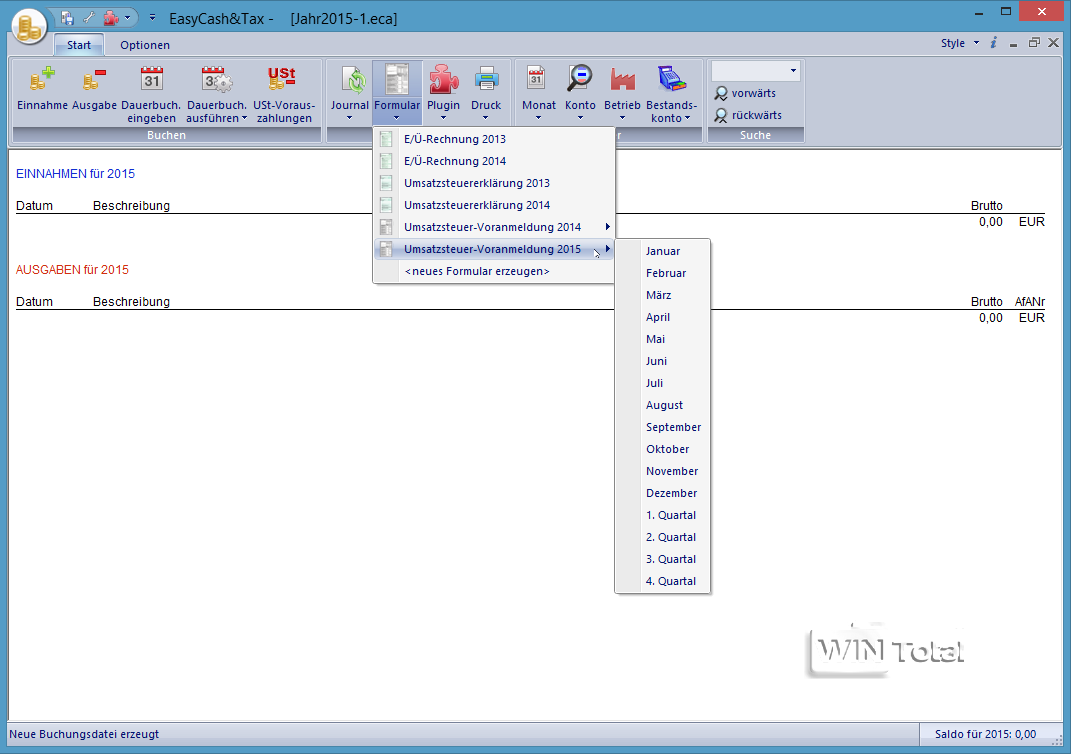Image resolution: width=1071 pixels, height=754 pixels.
Task: Open the Journal view icon
Action: [350, 80]
